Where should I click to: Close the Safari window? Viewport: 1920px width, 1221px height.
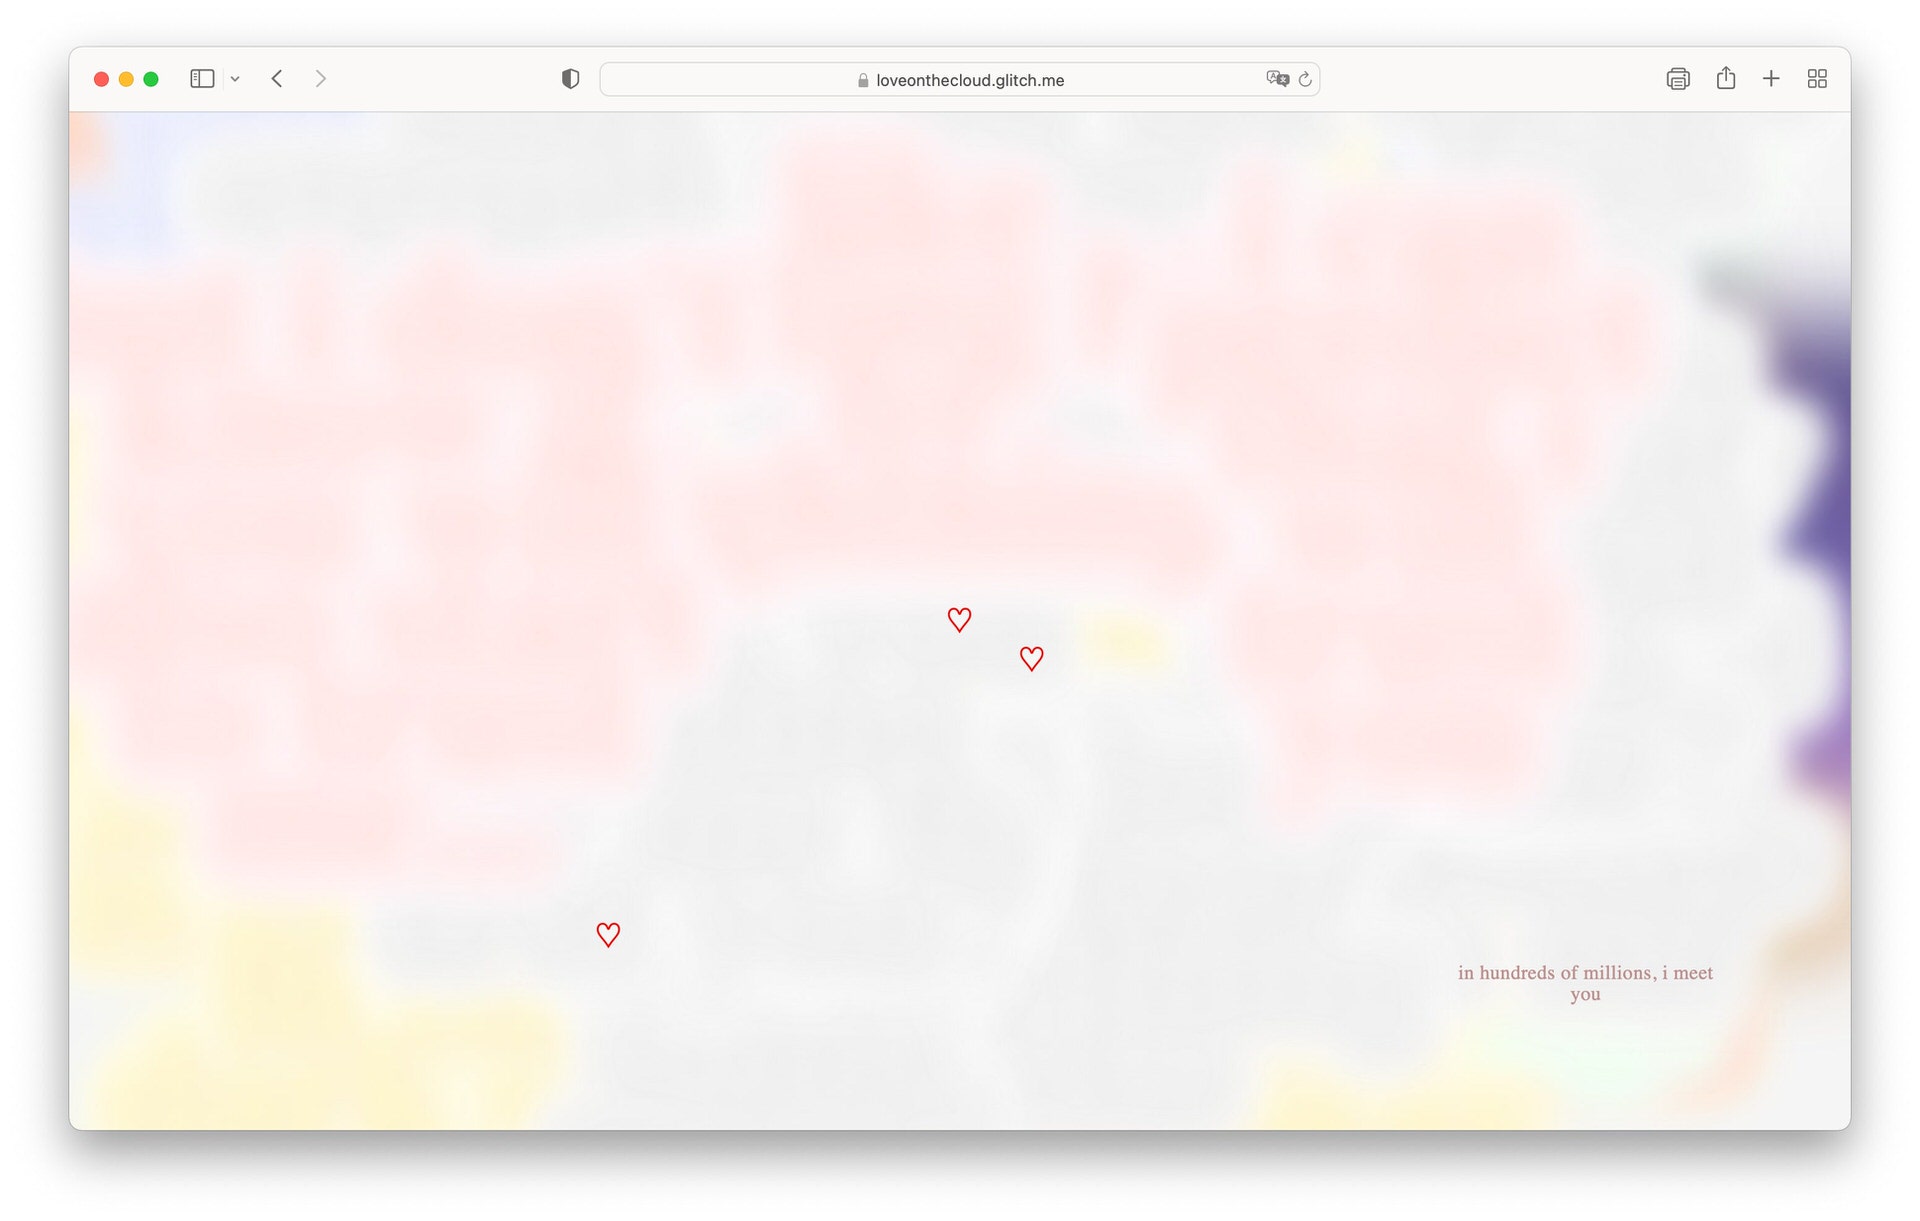pos(101,79)
